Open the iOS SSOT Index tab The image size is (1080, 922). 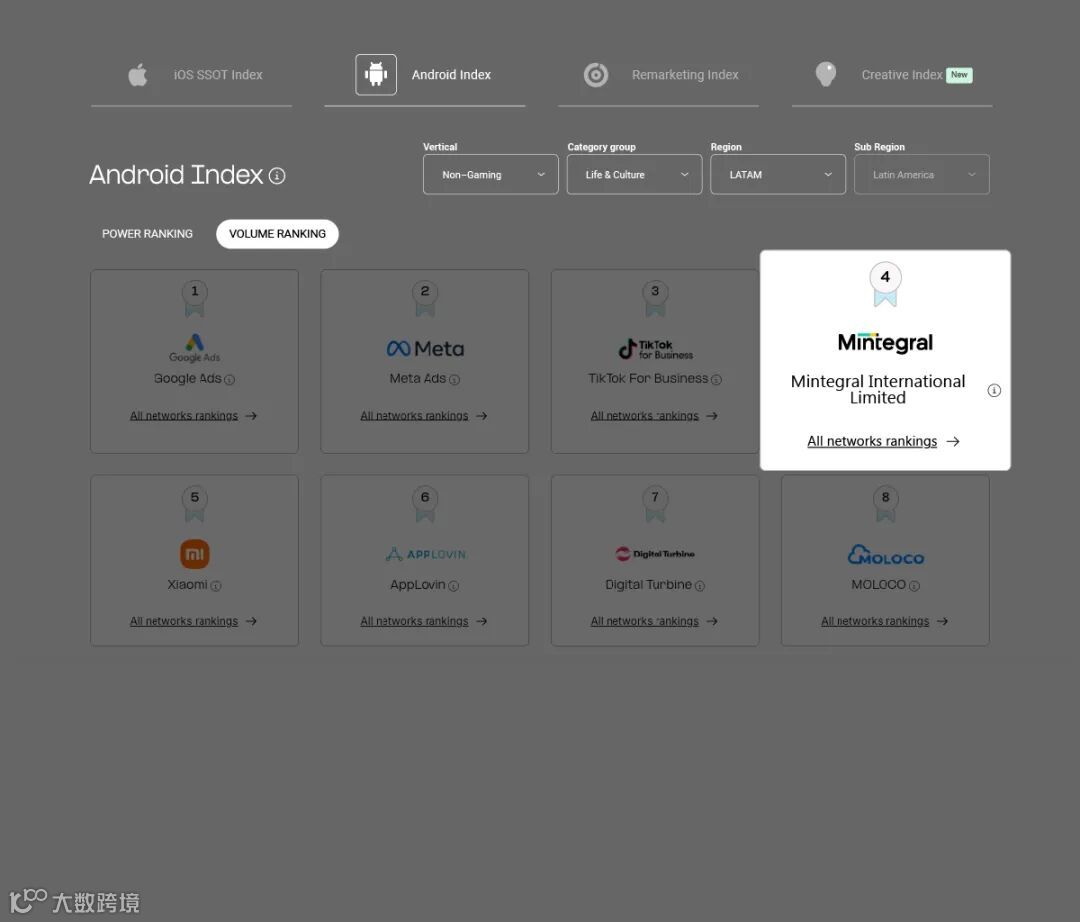(x=191, y=75)
